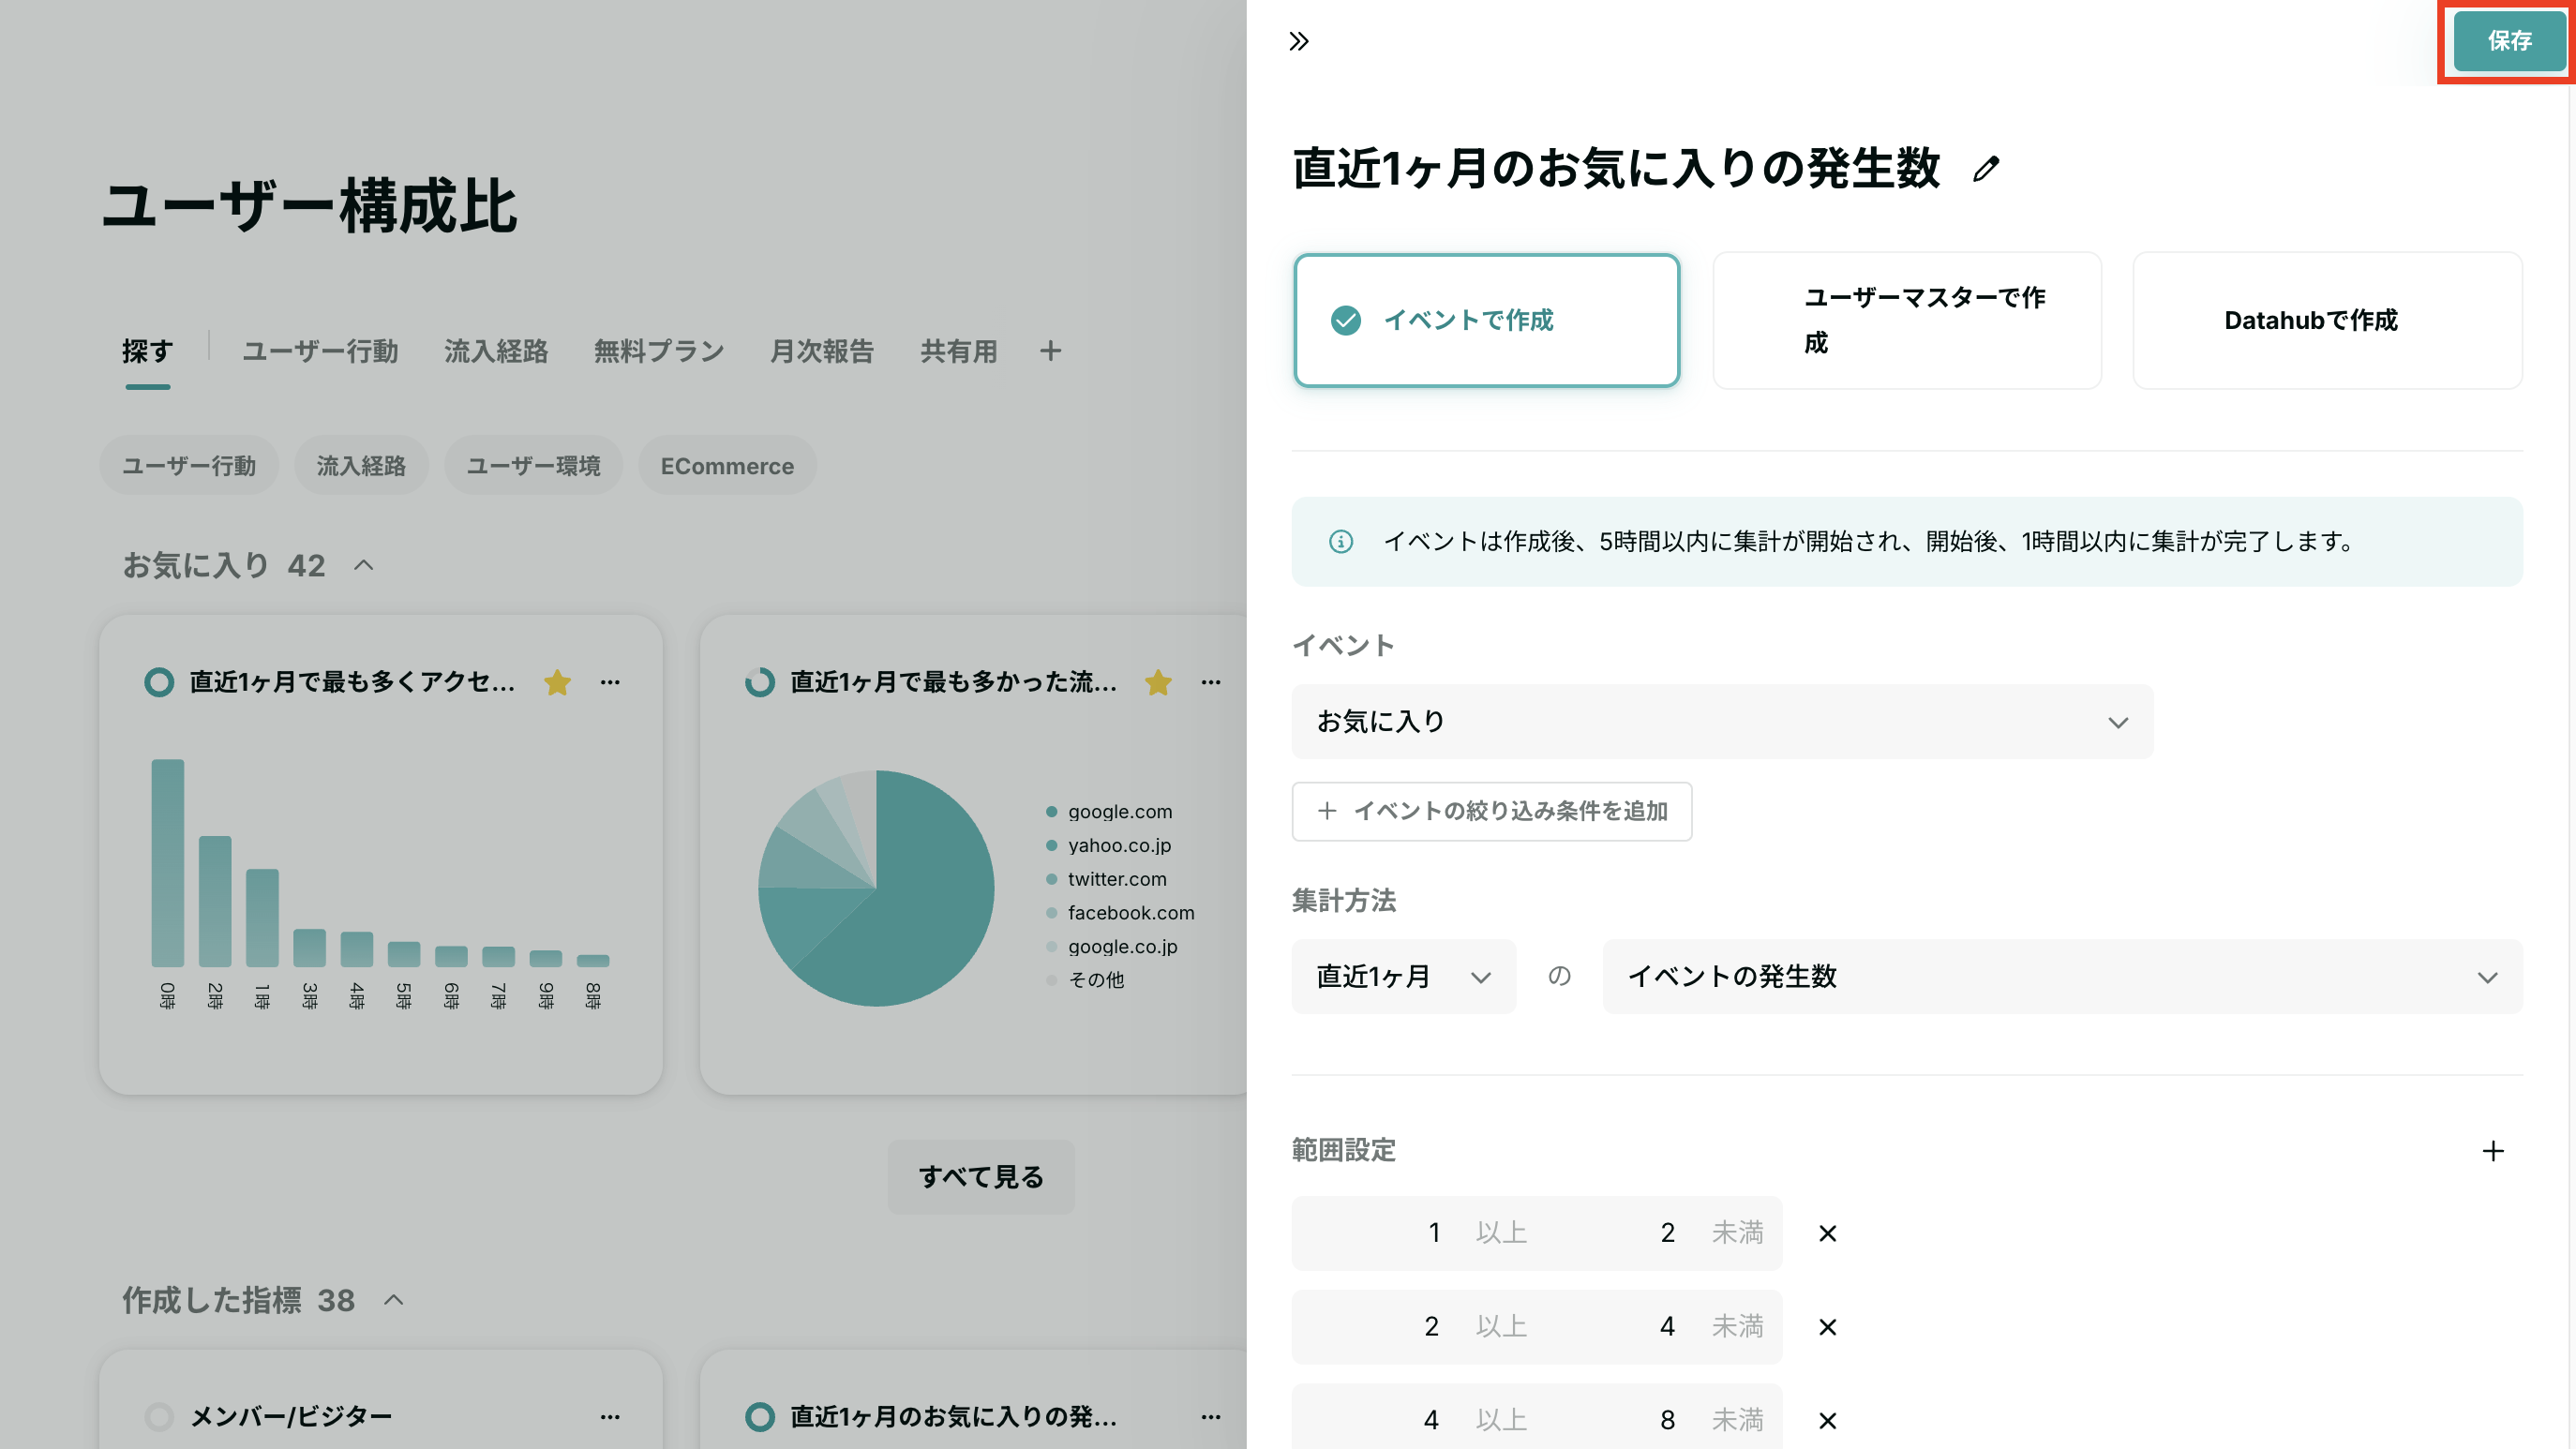Click ring icon on 直近1ヶ月で最も多かった流 card
2576x1449 pixels.
point(760,683)
